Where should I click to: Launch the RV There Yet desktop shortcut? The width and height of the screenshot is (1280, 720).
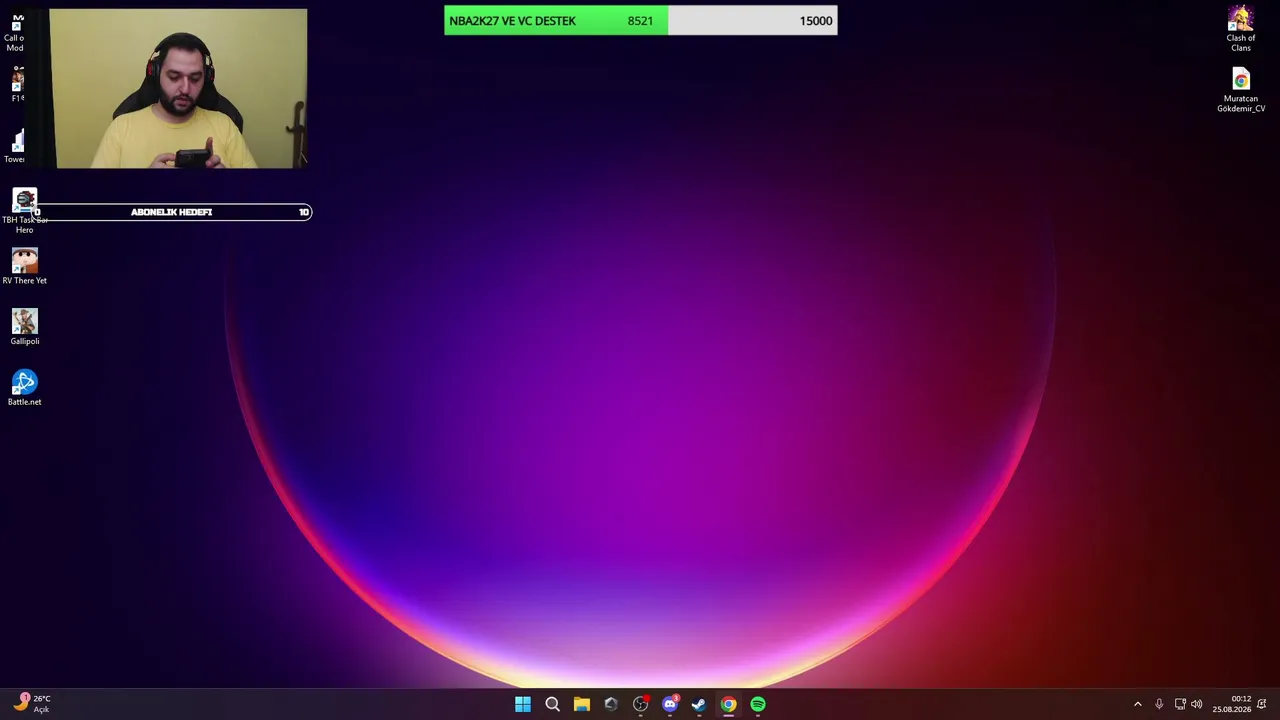point(24,266)
